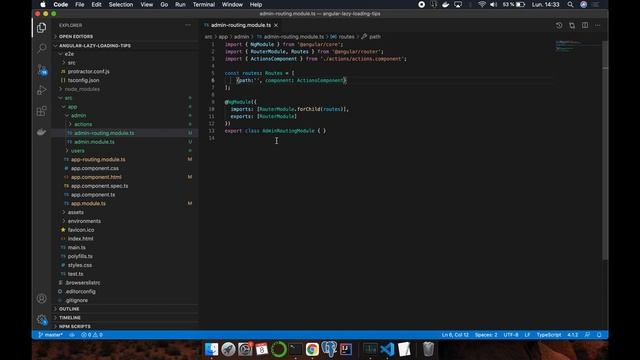
Task: Click the editor vertical scrollbar
Action: (605, 149)
